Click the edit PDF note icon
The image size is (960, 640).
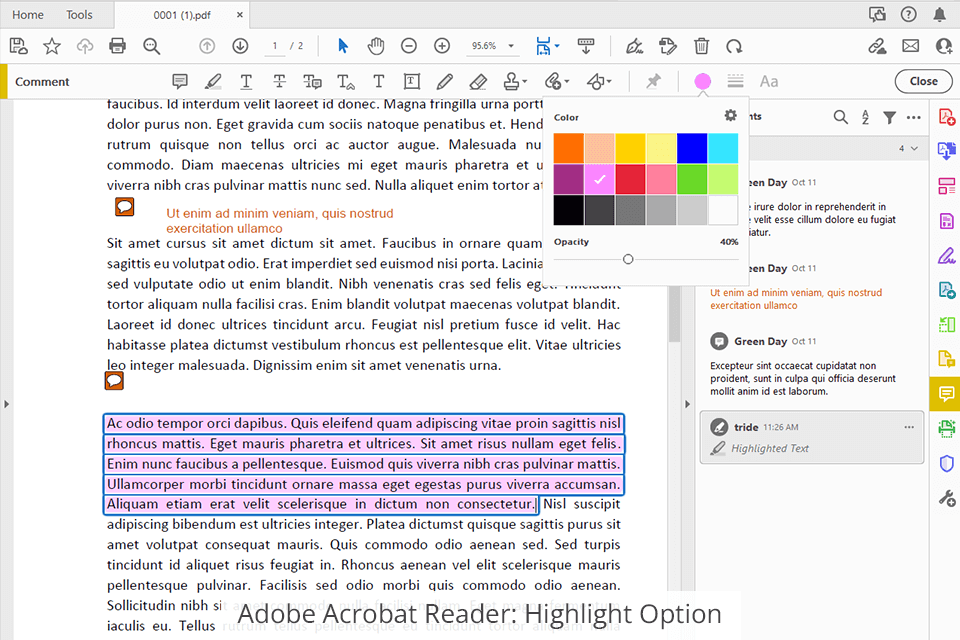667,46
